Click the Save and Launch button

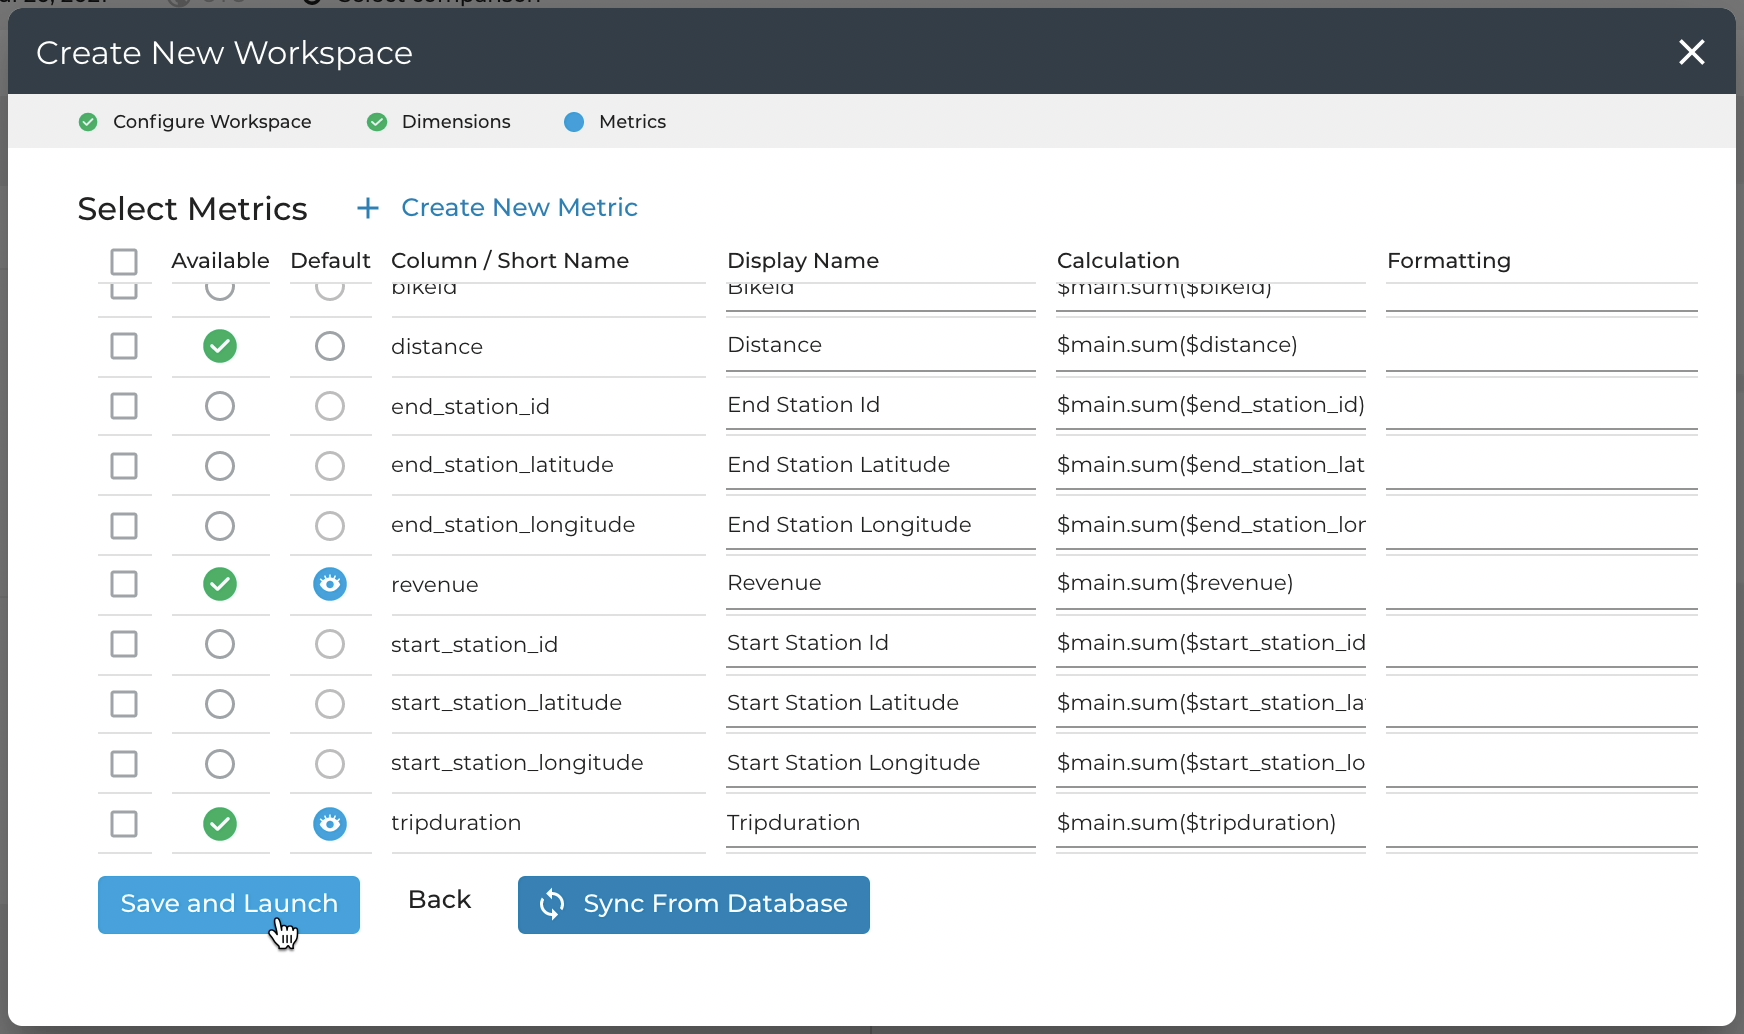(x=229, y=905)
